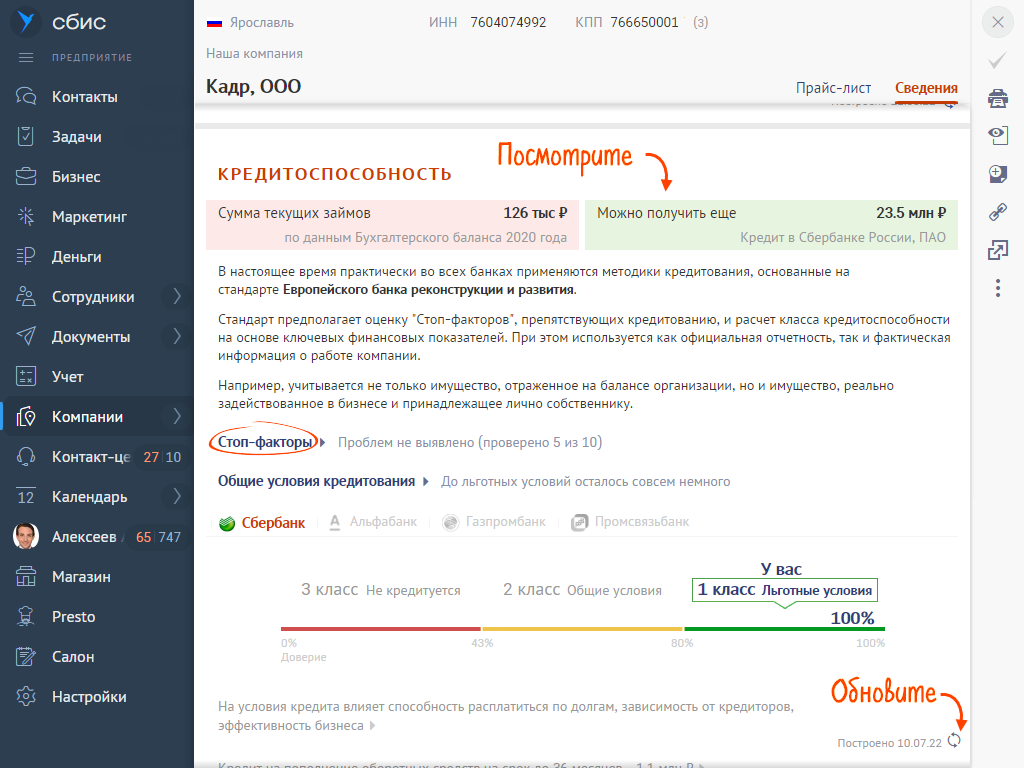Click the loan amount '126 тыс ₽'
Viewport: 1024px width, 768px height.
pos(536,213)
